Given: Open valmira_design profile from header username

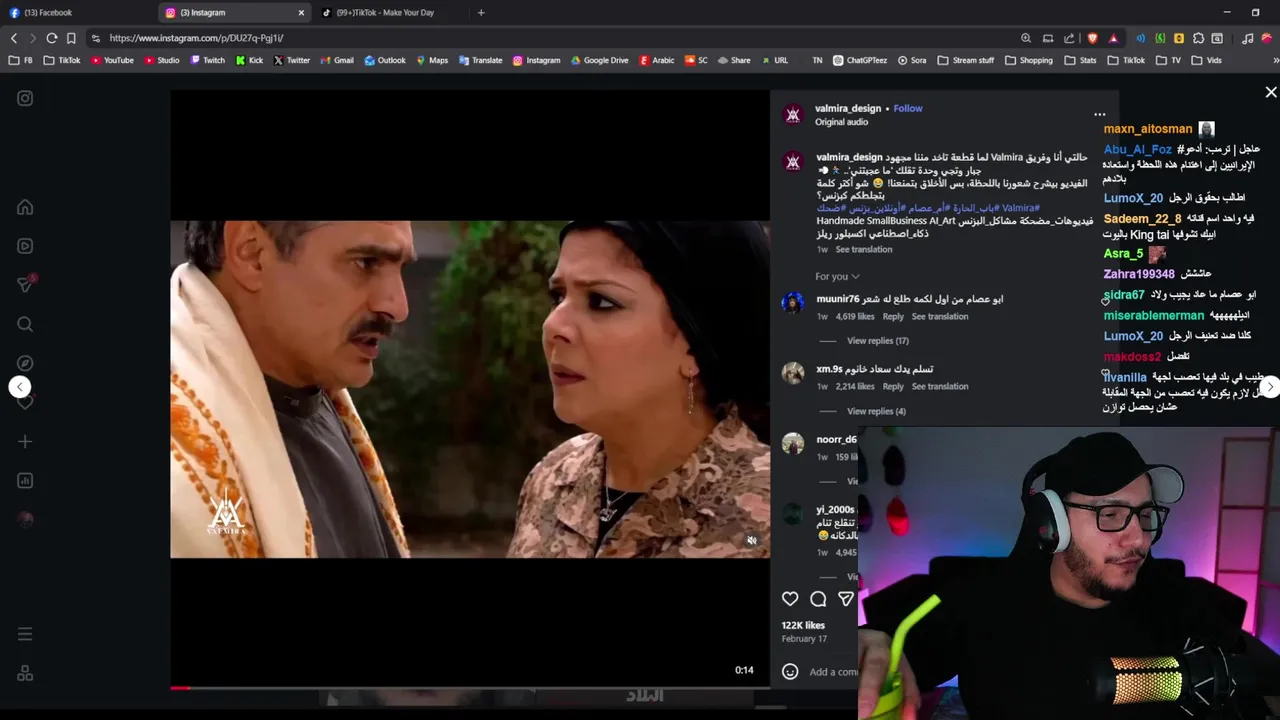Looking at the screenshot, I should (848, 108).
